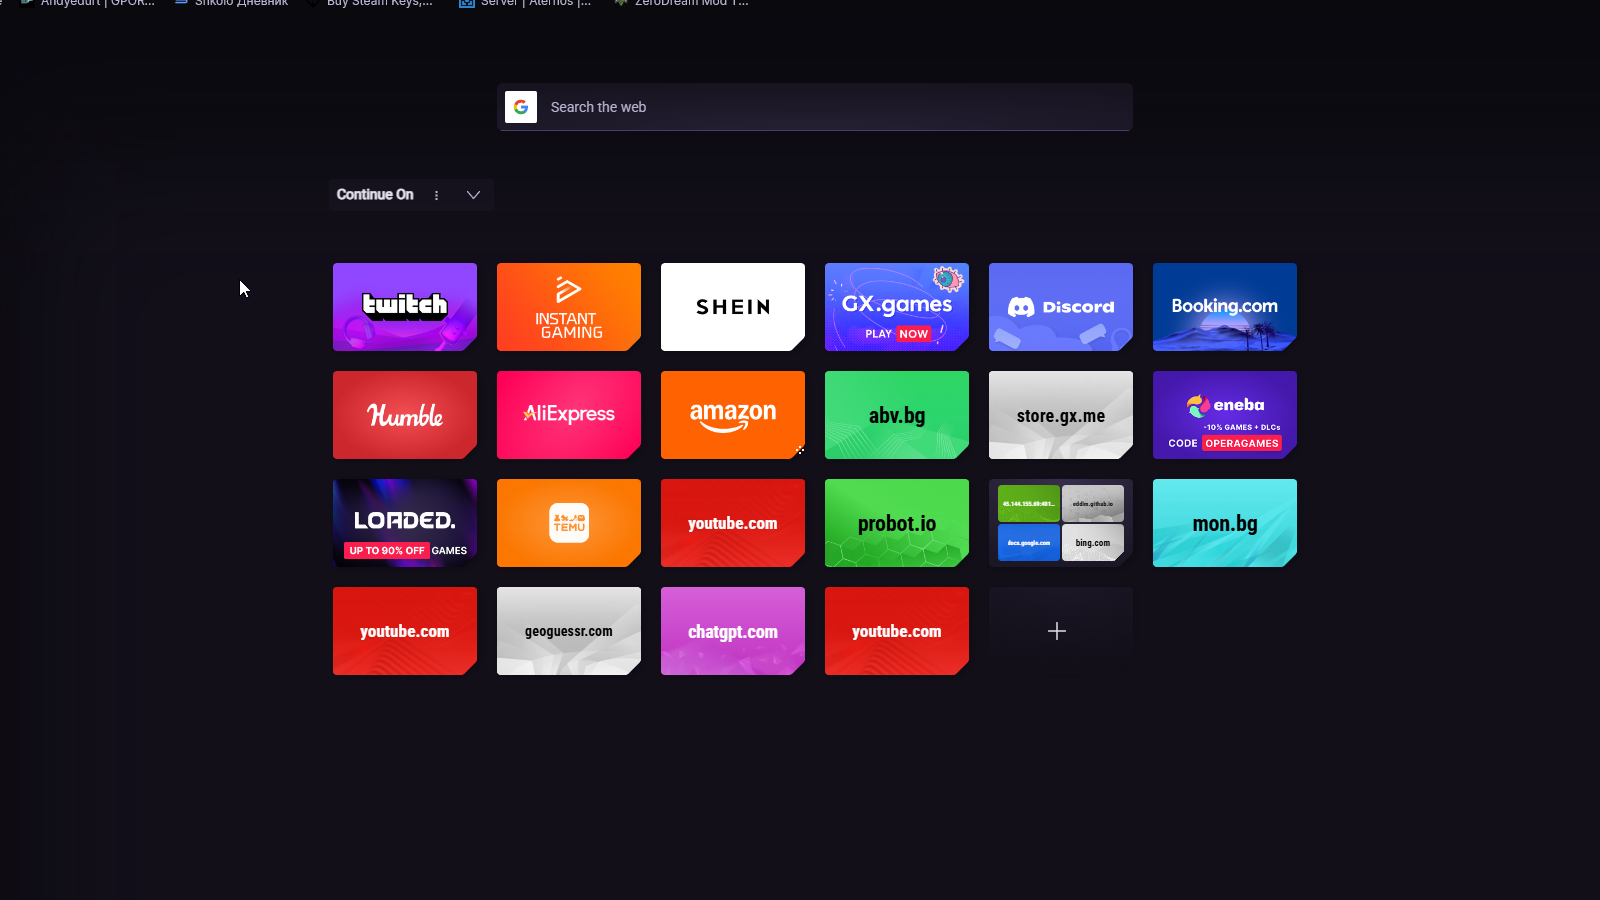Click the Continue On label
The width and height of the screenshot is (1600, 900).
[375, 195]
